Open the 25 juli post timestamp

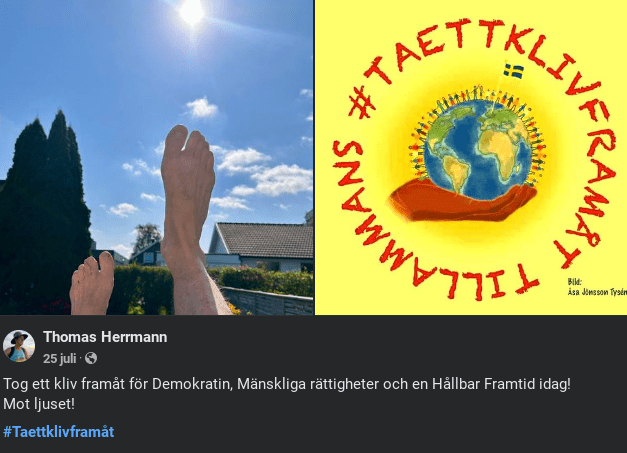click(60, 359)
